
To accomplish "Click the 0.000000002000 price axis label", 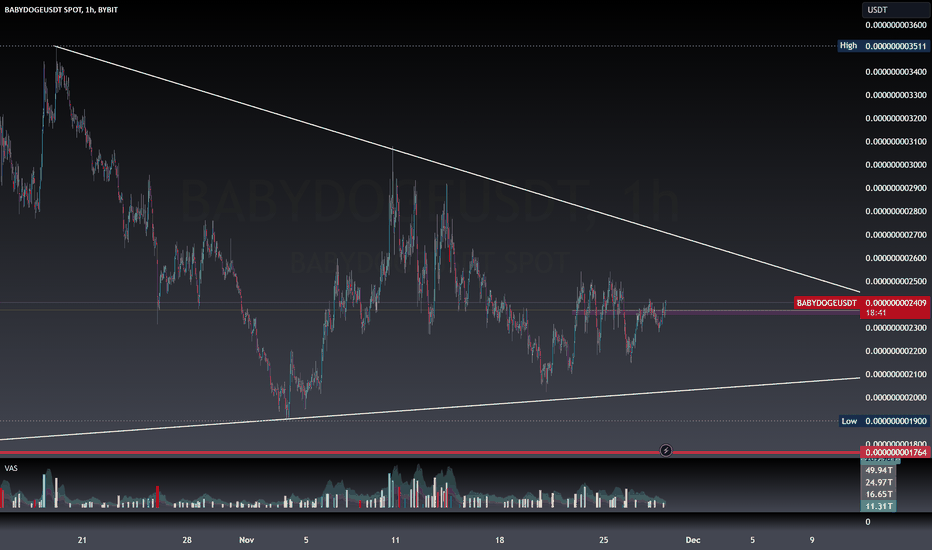I will [x=896, y=397].
